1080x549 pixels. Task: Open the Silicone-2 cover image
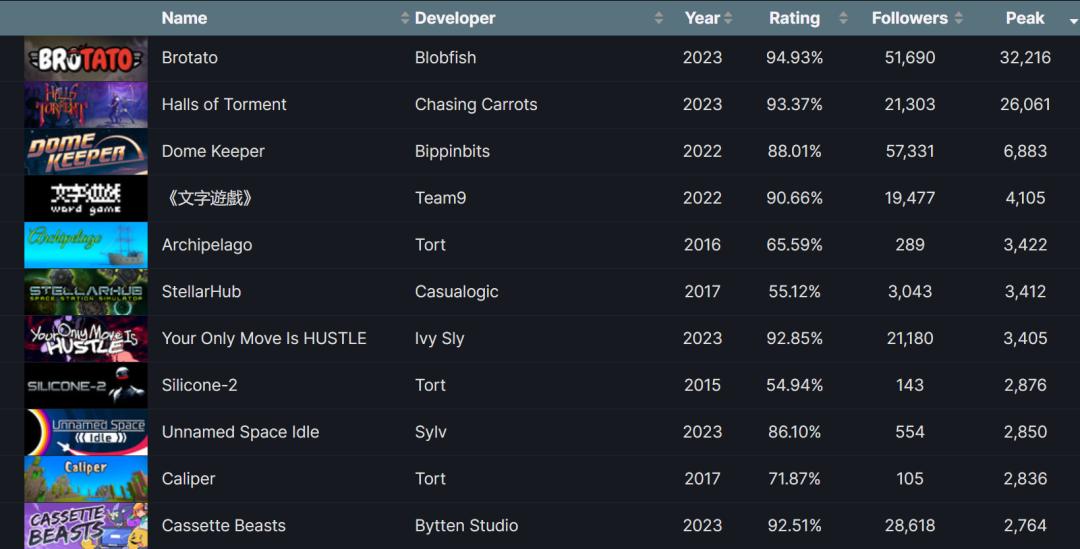85,386
